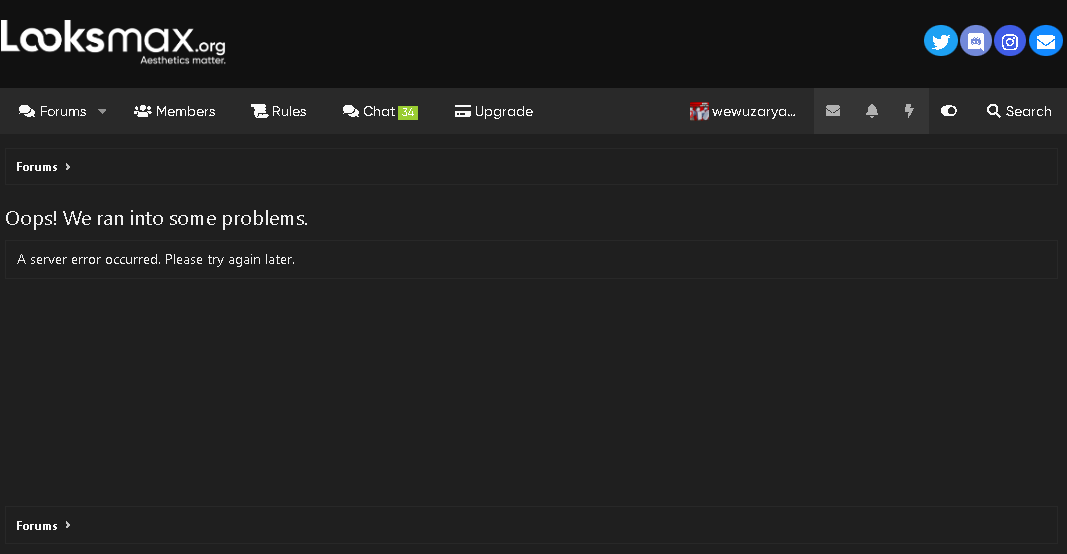Open the inbox envelope icon
The image size is (1067, 554).
(833, 111)
